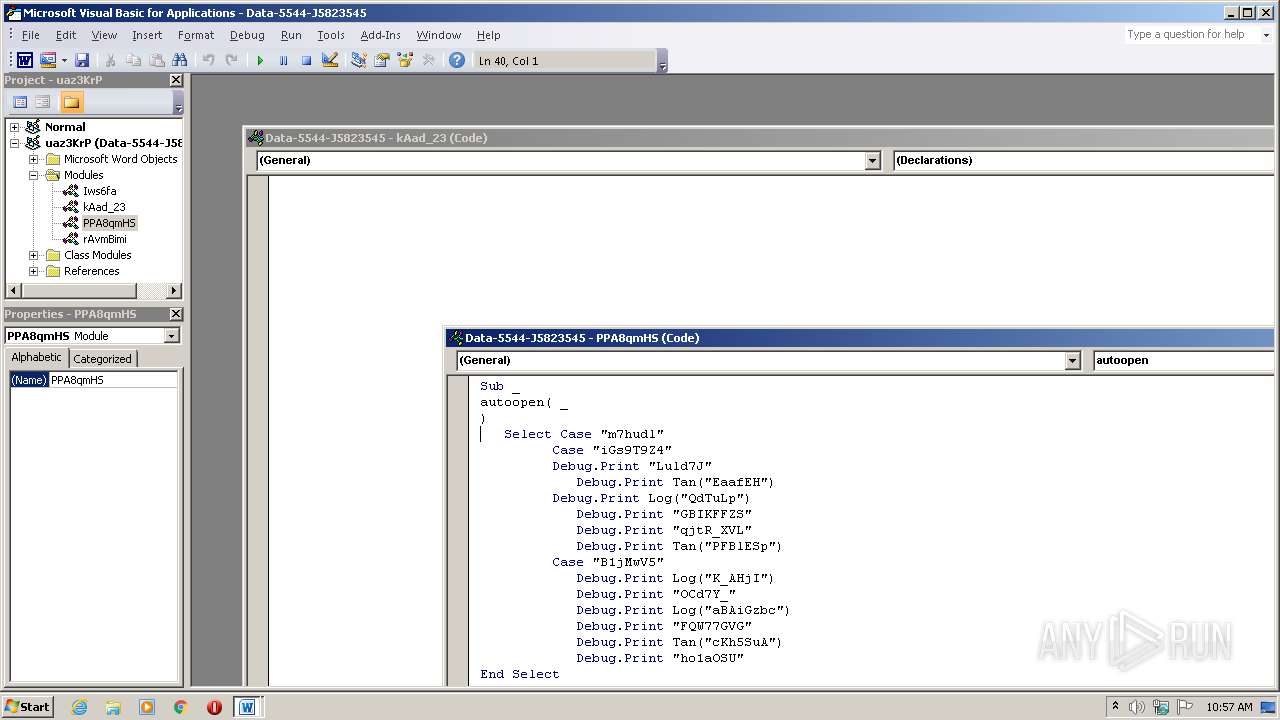Close the Properties panel
This screenshot has width=1280, height=720.
tap(176, 314)
